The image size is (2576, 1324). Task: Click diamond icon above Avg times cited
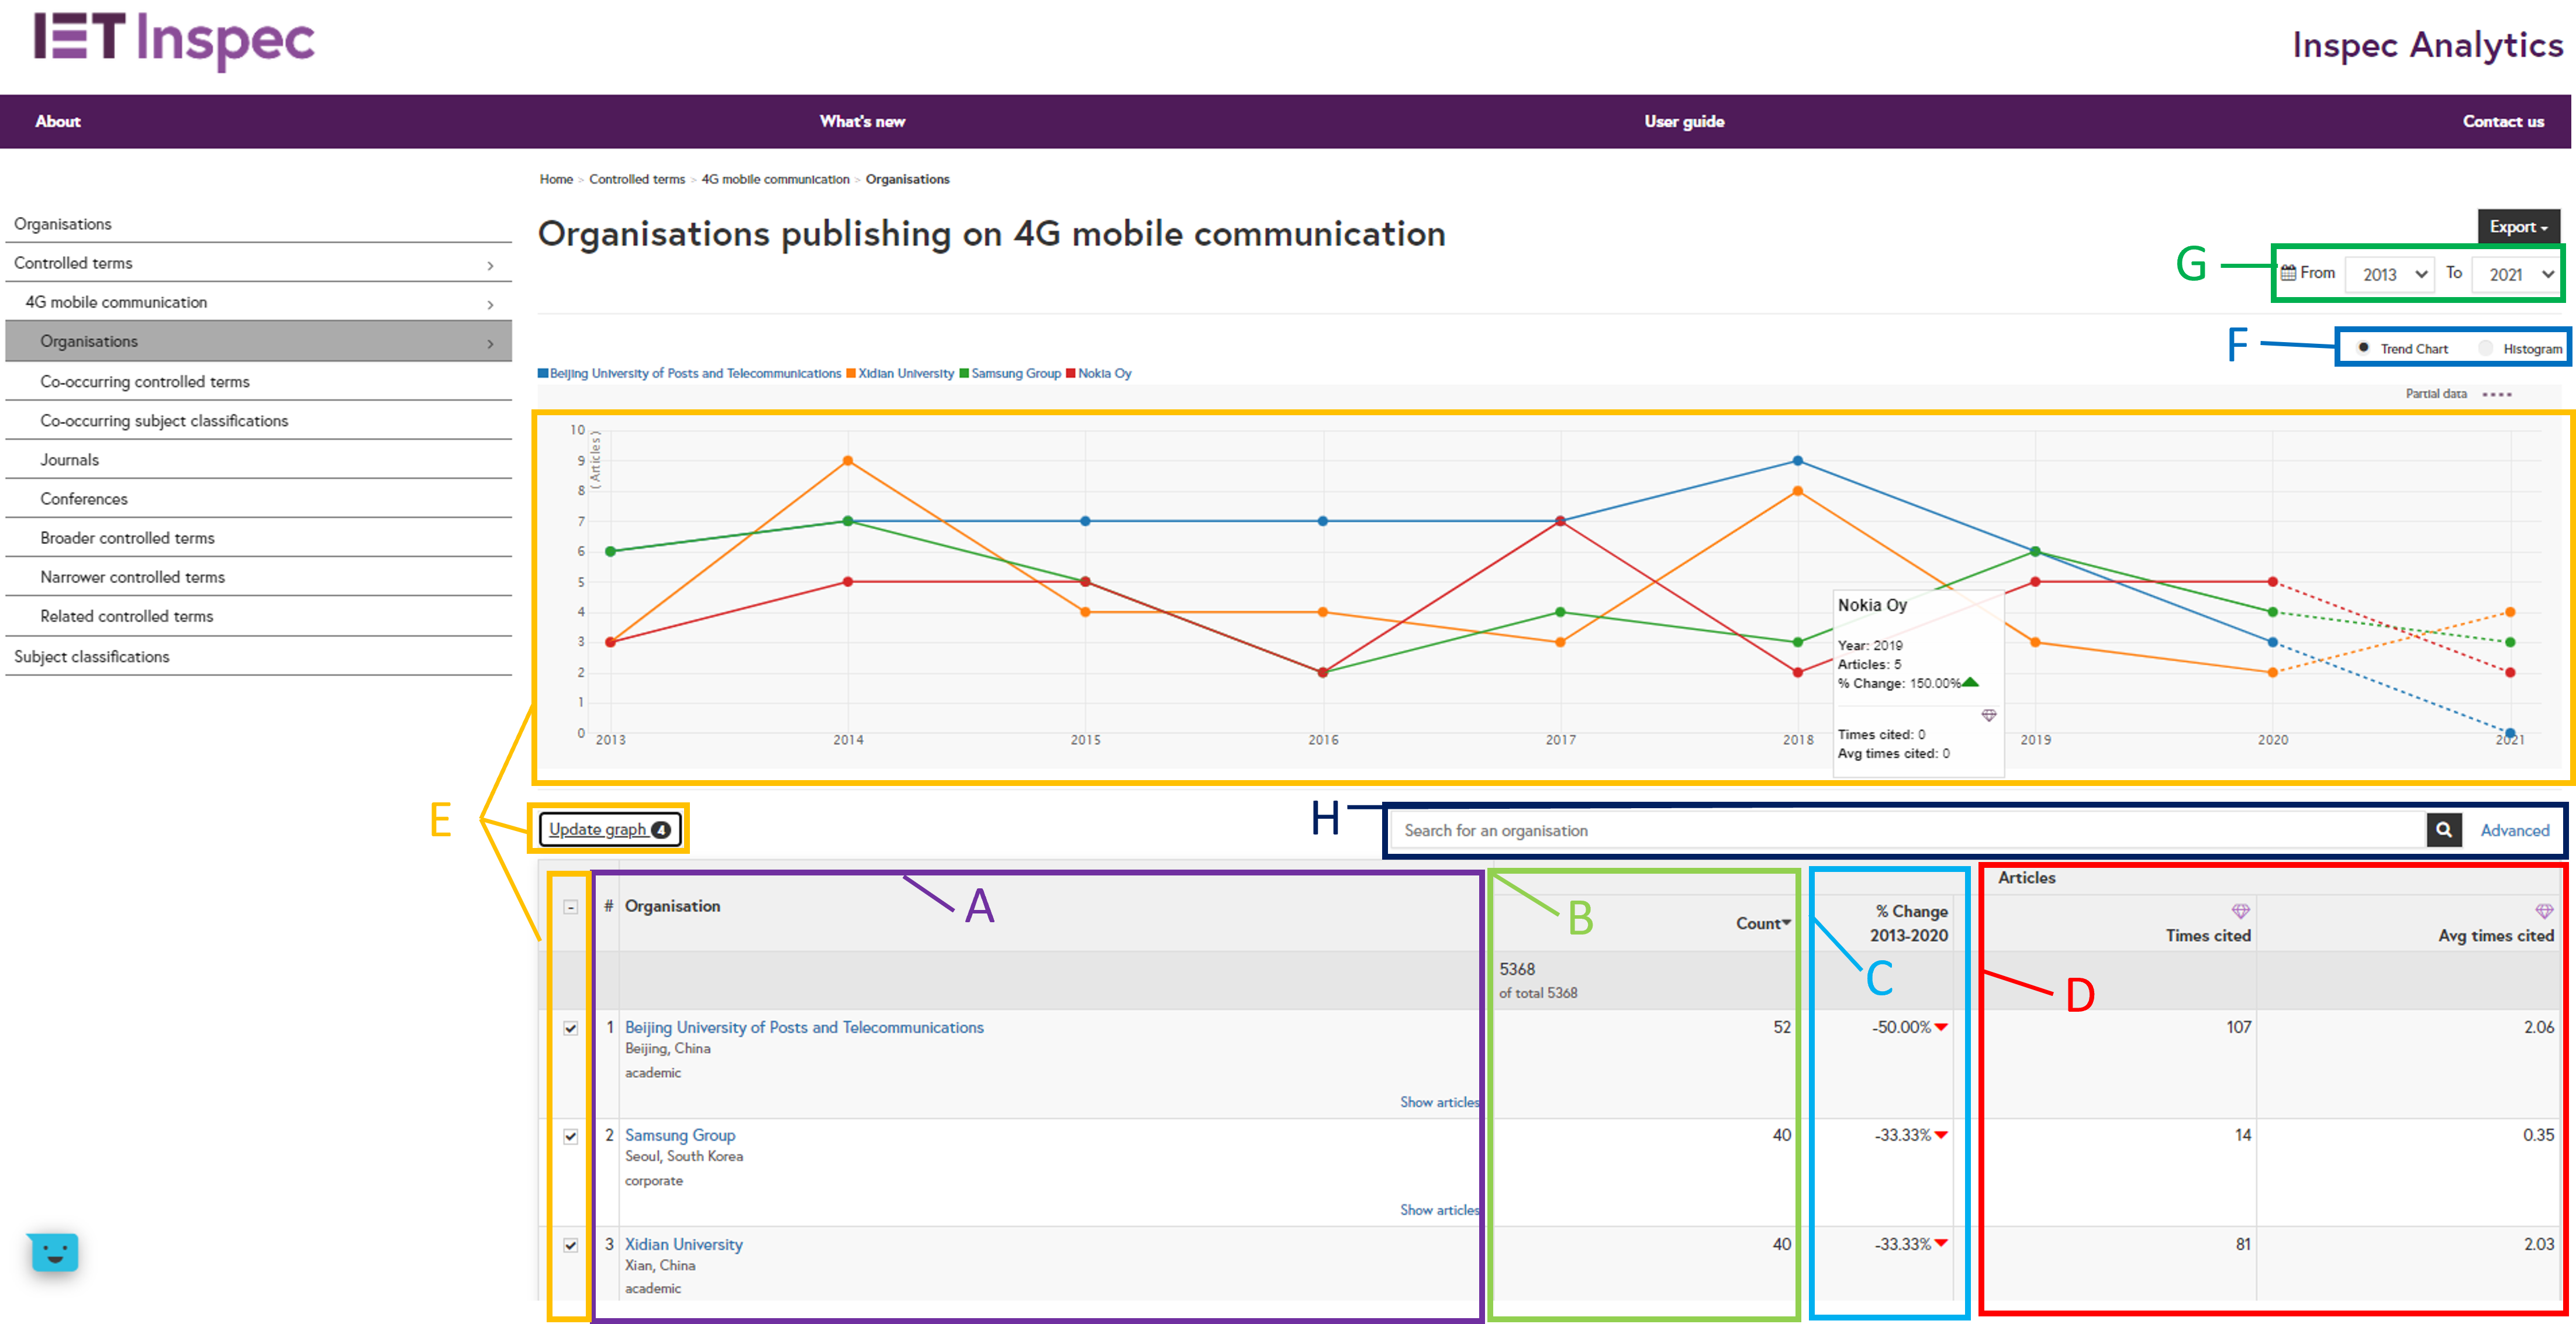coord(2544,910)
